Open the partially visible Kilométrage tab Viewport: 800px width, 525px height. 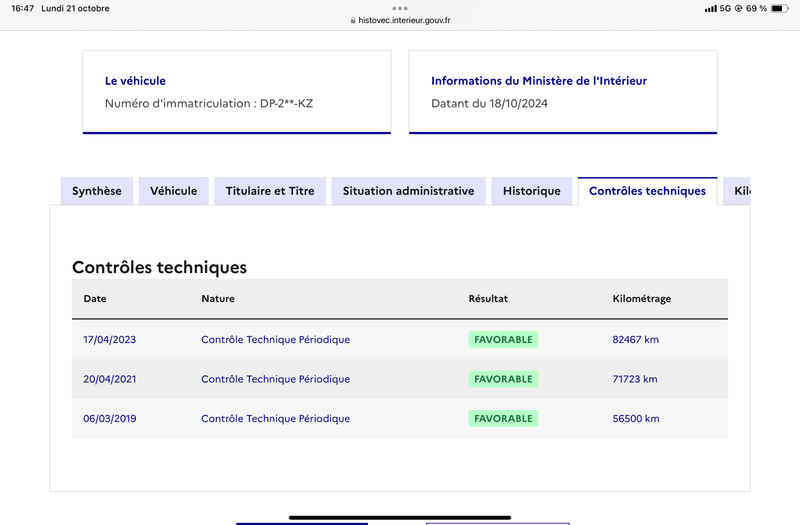(x=737, y=191)
